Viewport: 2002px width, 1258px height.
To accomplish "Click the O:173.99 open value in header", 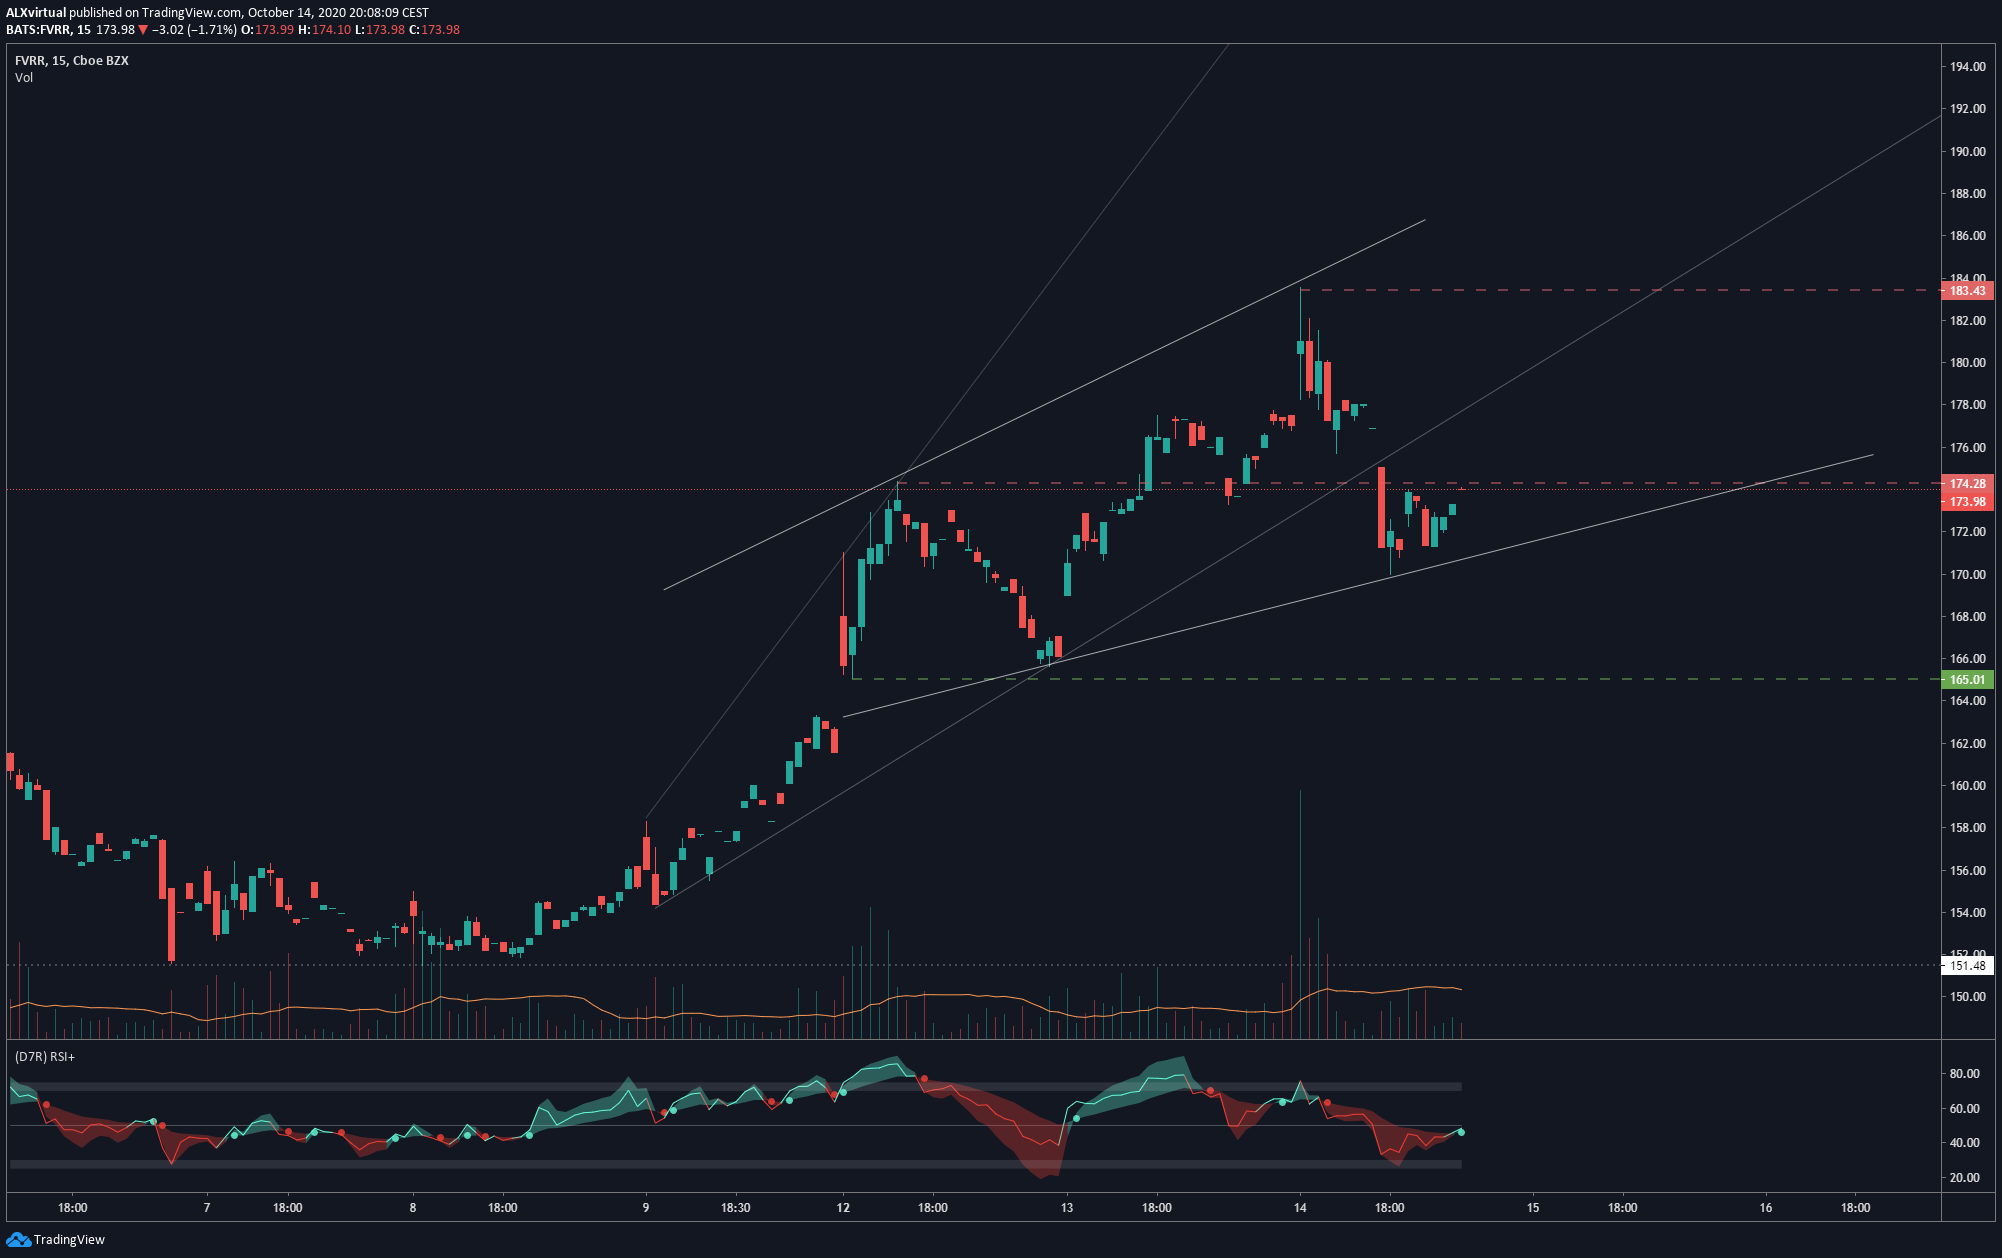I will click(268, 30).
